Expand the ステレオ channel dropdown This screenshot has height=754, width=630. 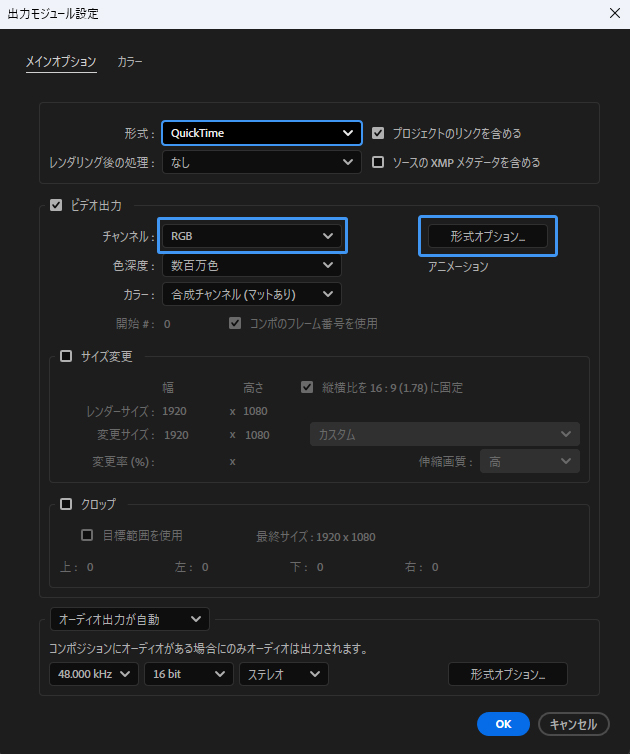click(283, 675)
